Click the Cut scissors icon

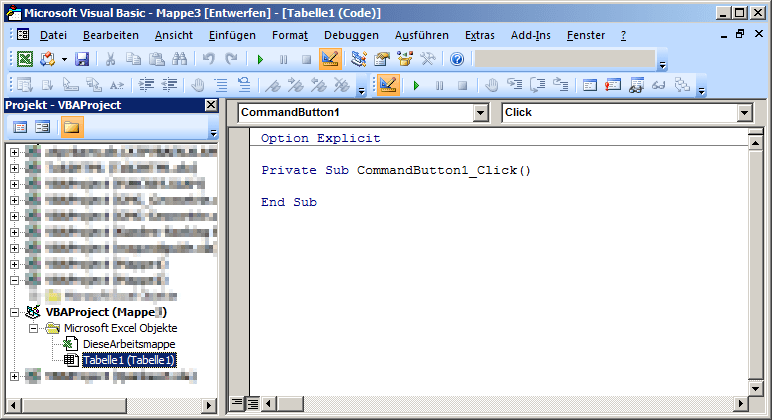point(110,60)
